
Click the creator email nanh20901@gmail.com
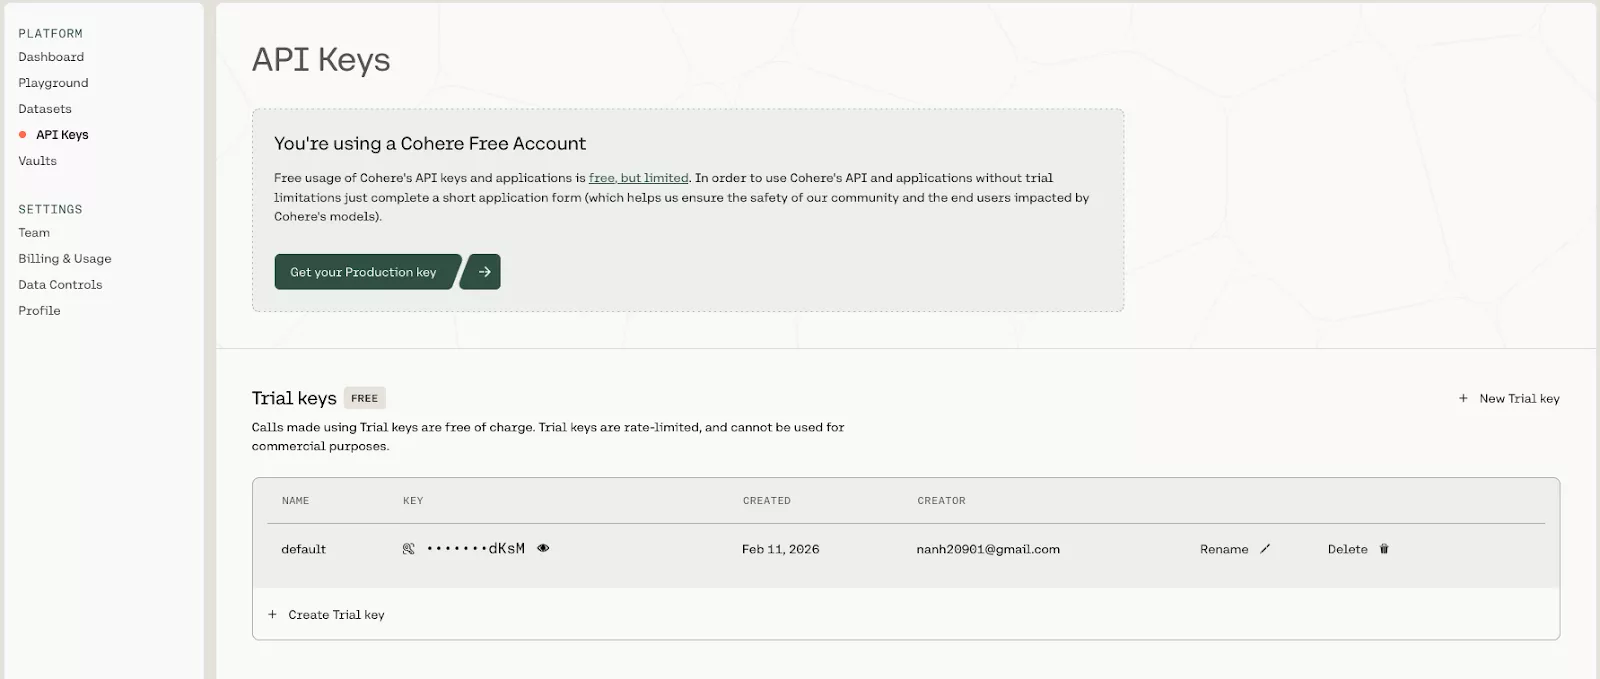click(988, 549)
